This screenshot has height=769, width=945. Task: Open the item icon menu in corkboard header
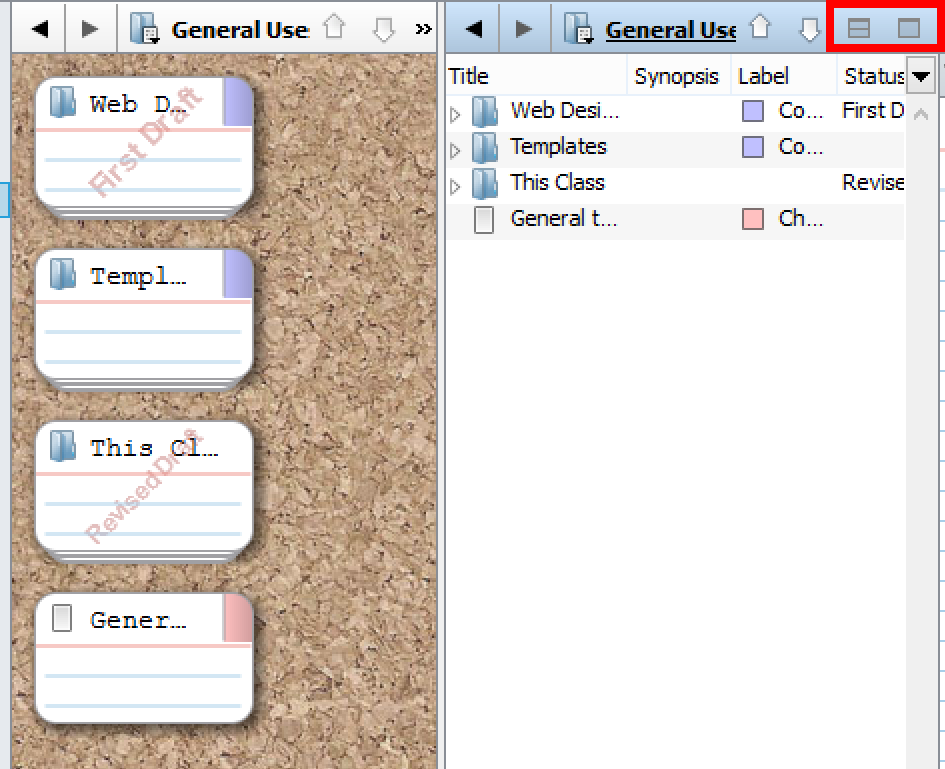(x=144, y=30)
